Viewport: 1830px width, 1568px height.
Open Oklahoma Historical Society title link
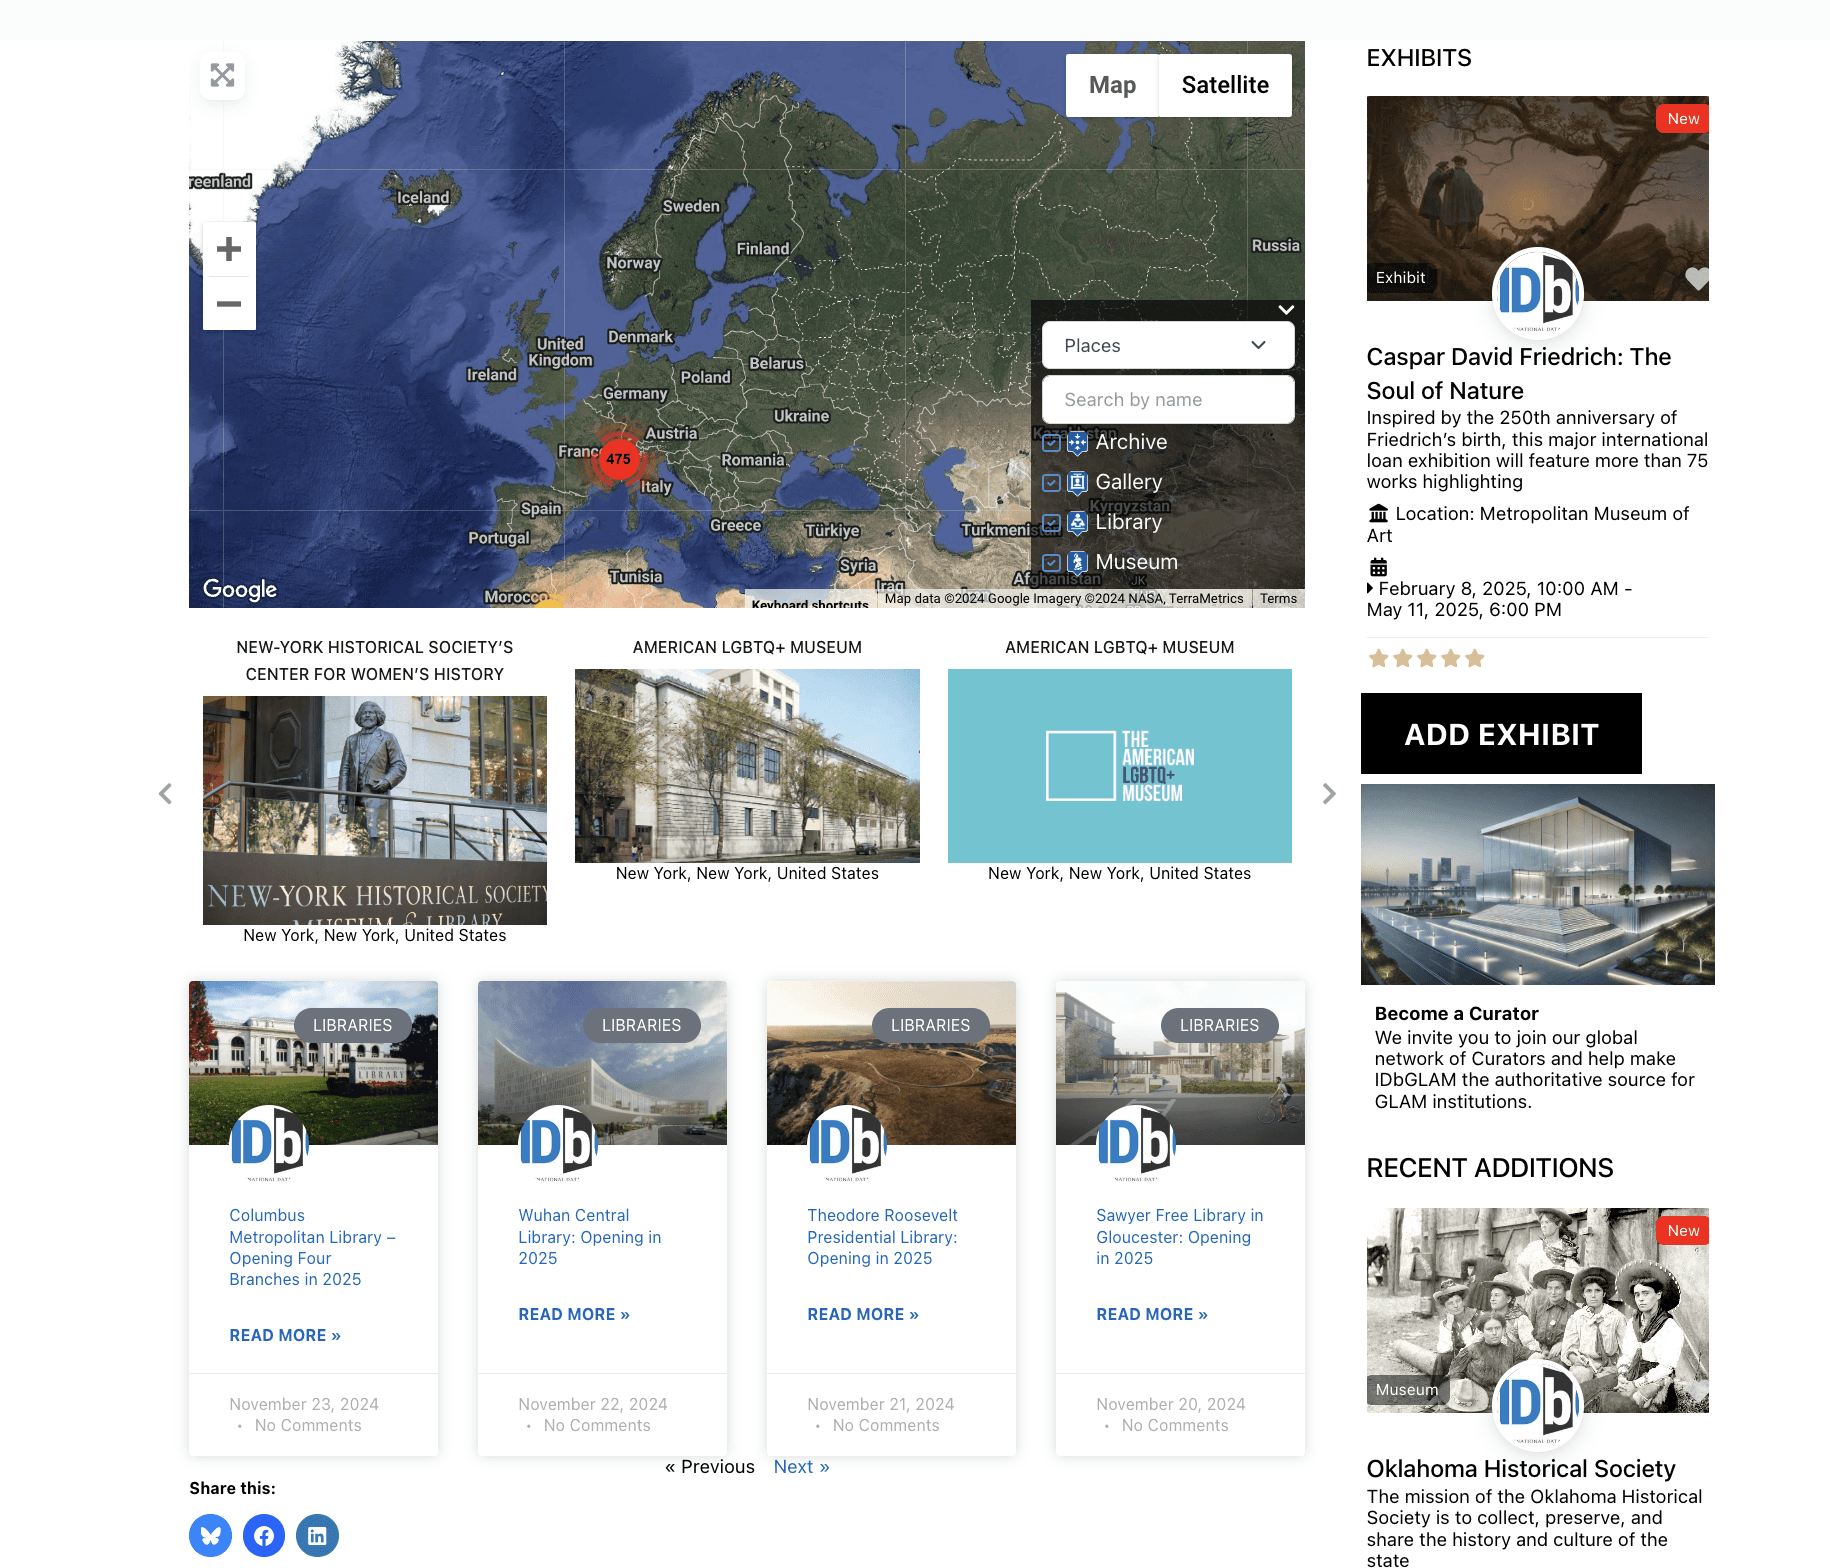tap(1521, 1468)
